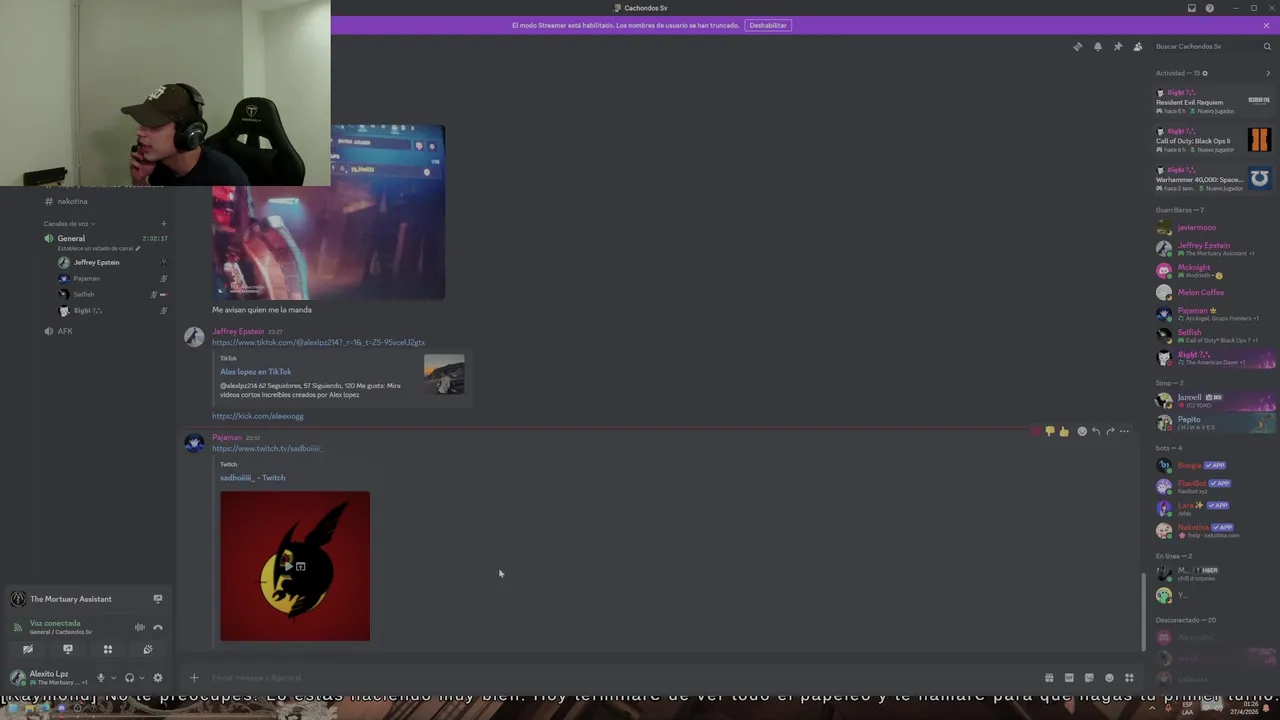Open stream screen-share icon beside The Mortuary Assistant
1280x720 pixels.
coord(157,599)
